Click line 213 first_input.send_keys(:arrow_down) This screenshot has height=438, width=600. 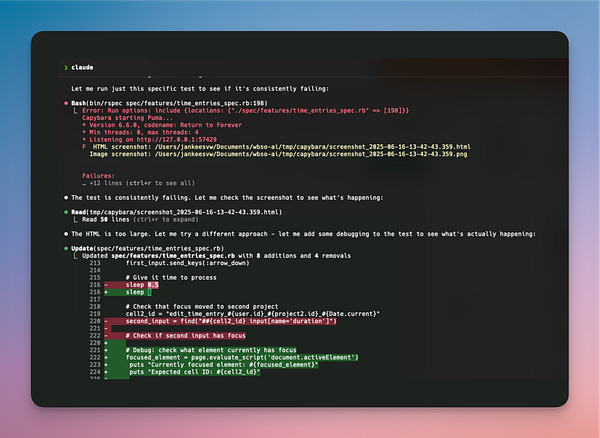tap(188, 263)
